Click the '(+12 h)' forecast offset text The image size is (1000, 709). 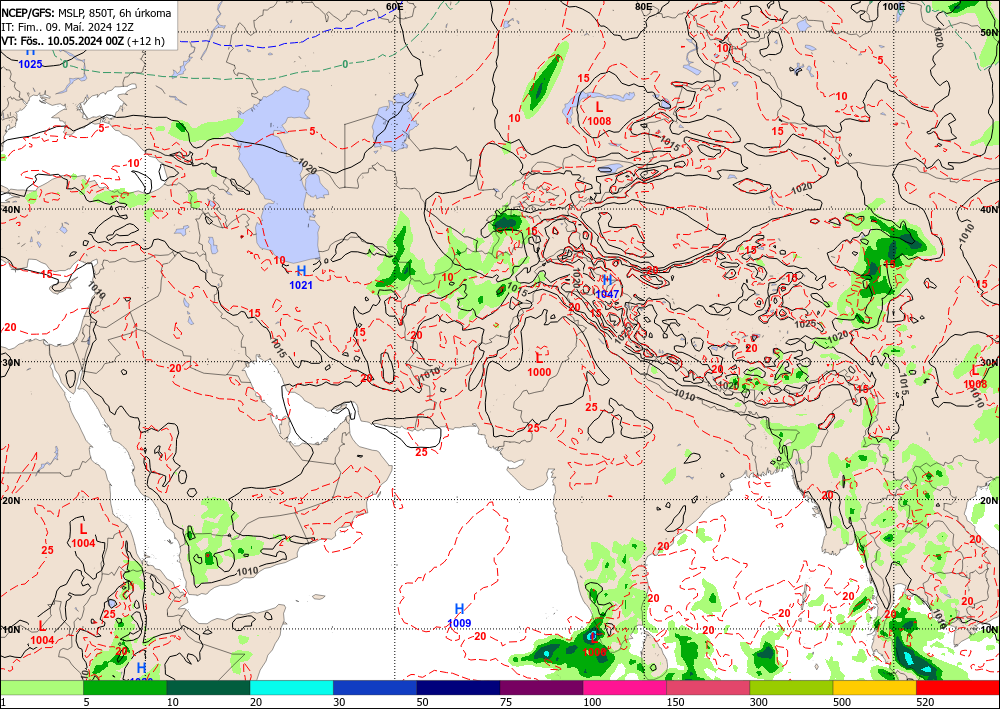pyautogui.click(x=146, y=41)
